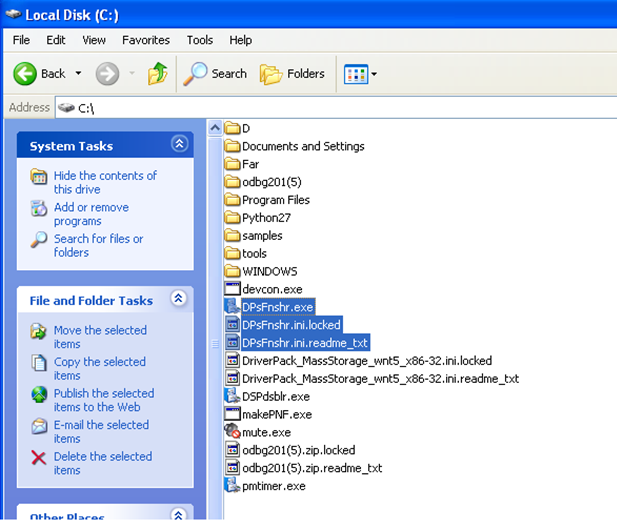
Task: Click the Back navigation arrow icon
Action: [26, 73]
